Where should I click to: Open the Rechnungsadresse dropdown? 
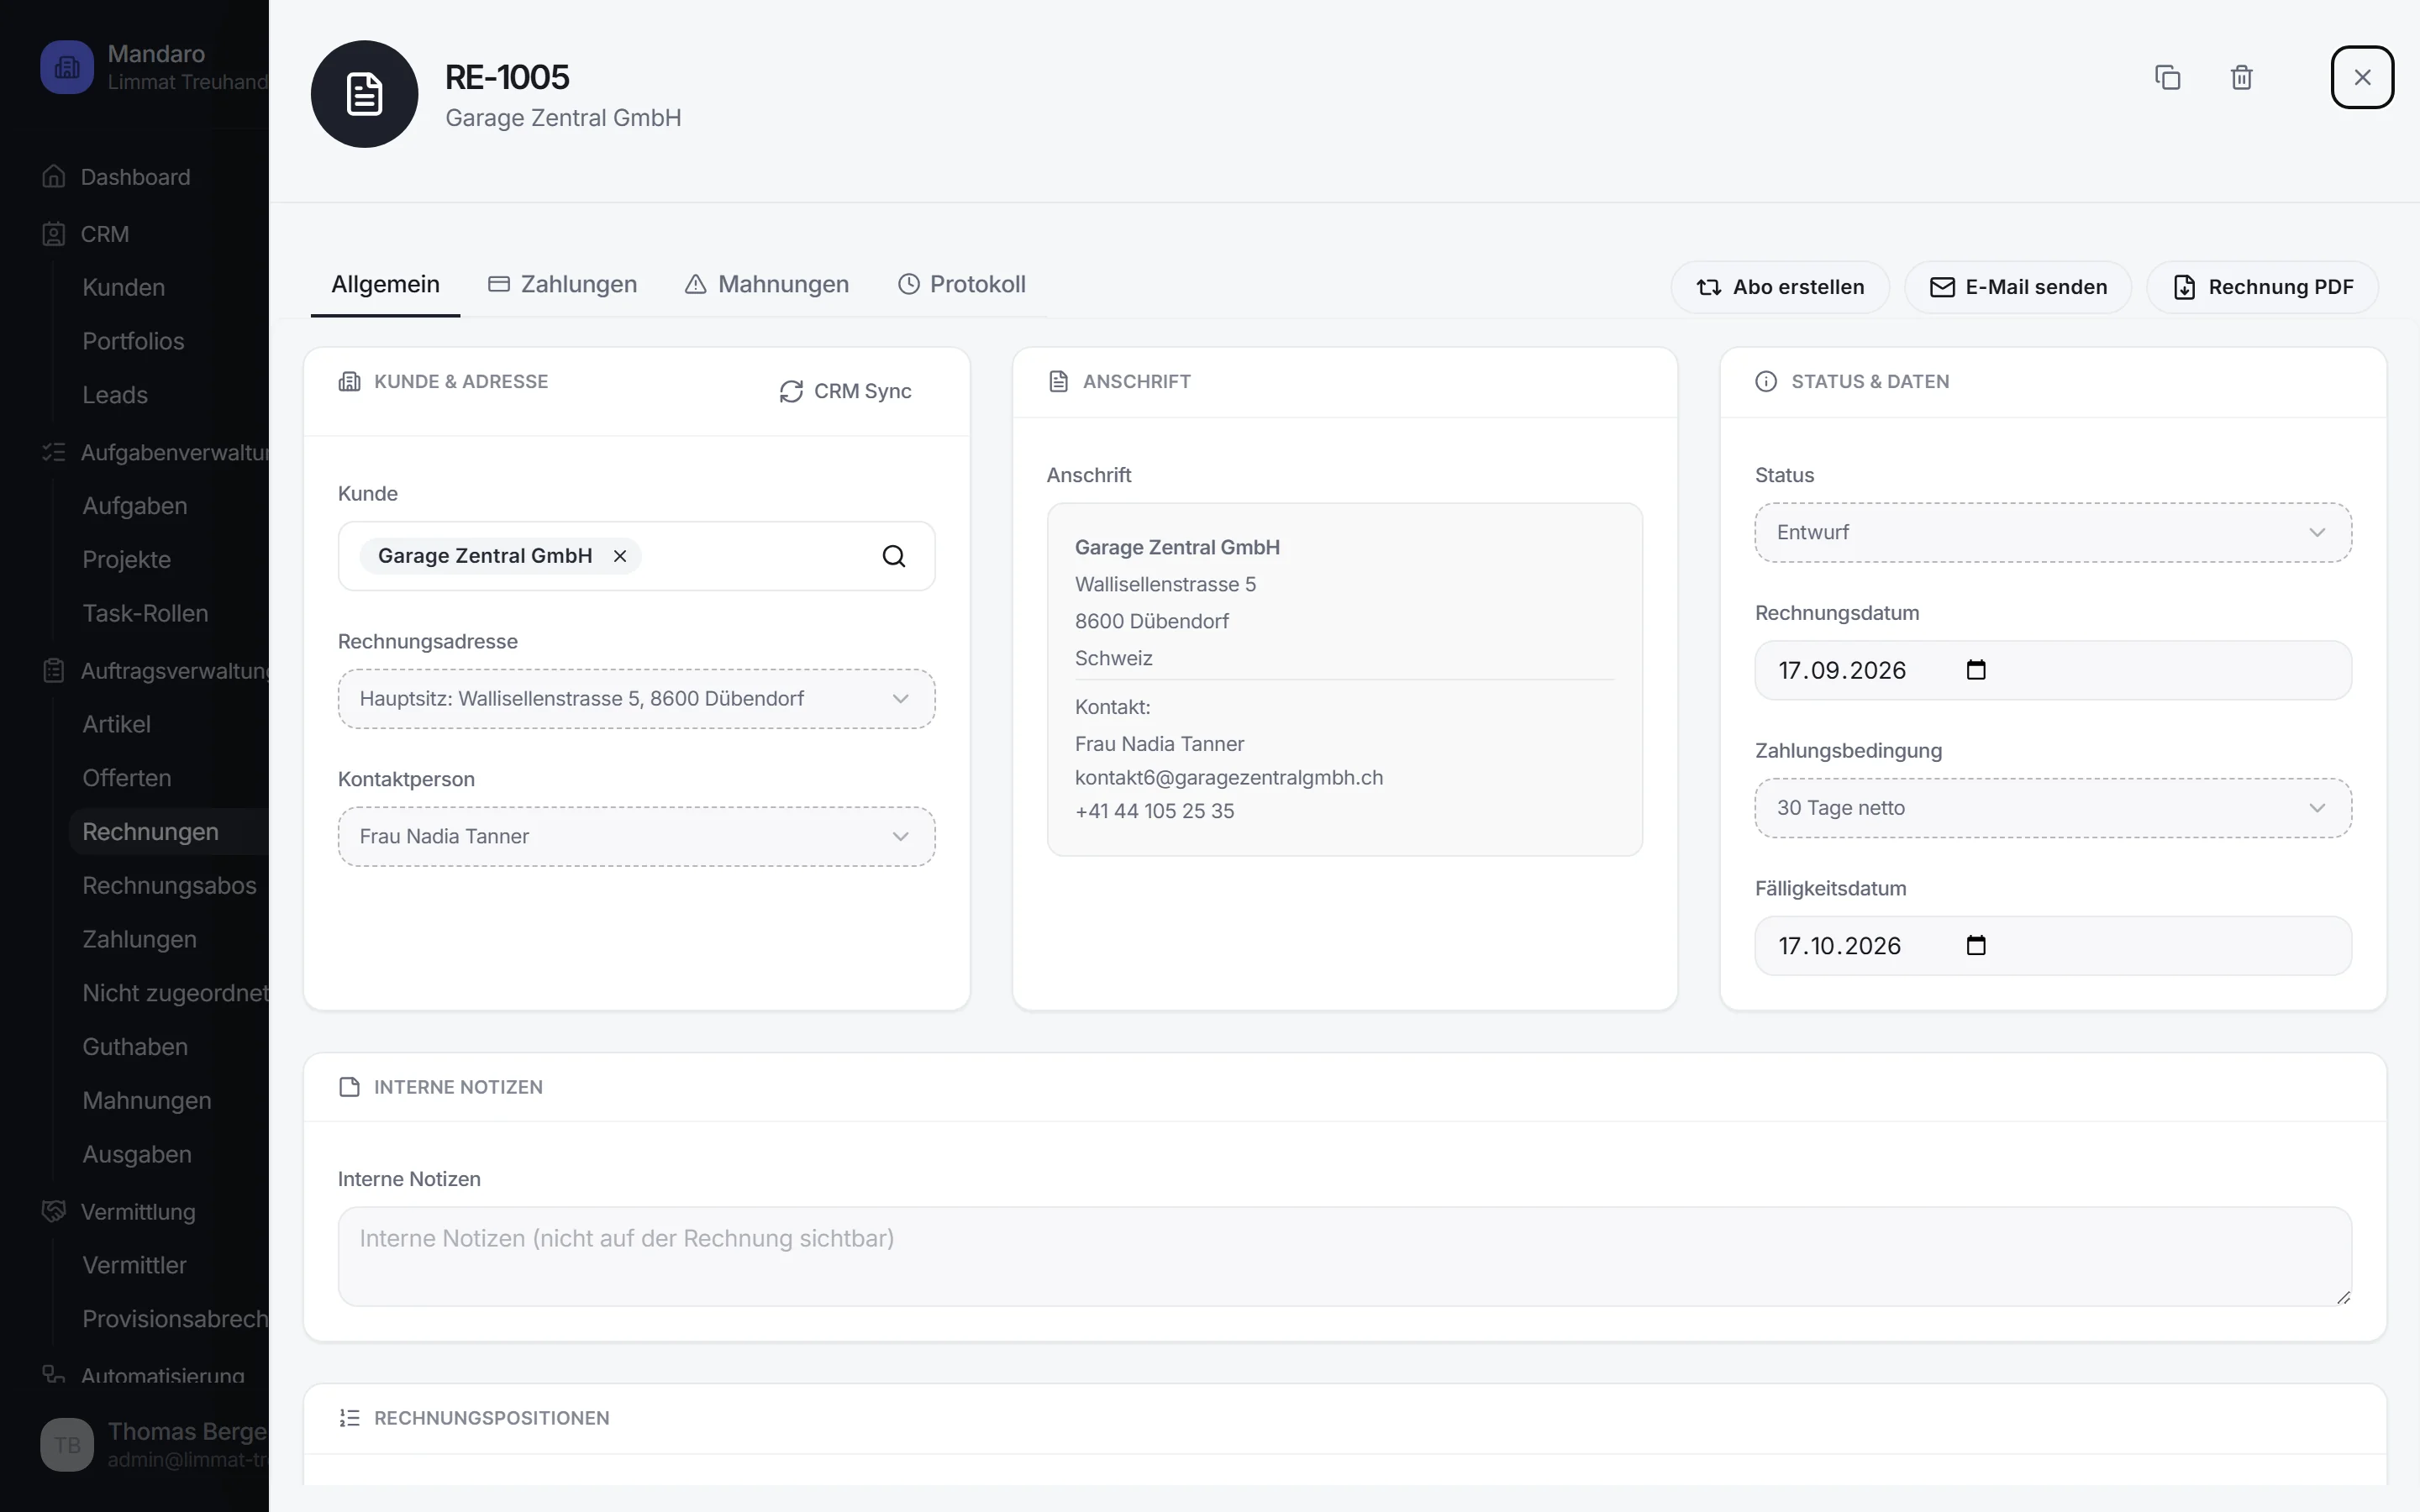click(636, 699)
